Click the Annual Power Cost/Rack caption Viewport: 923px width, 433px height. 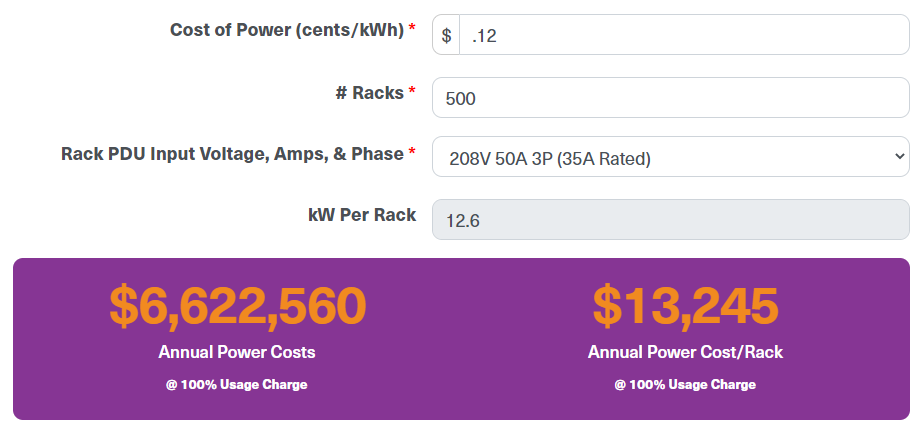pos(685,352)
